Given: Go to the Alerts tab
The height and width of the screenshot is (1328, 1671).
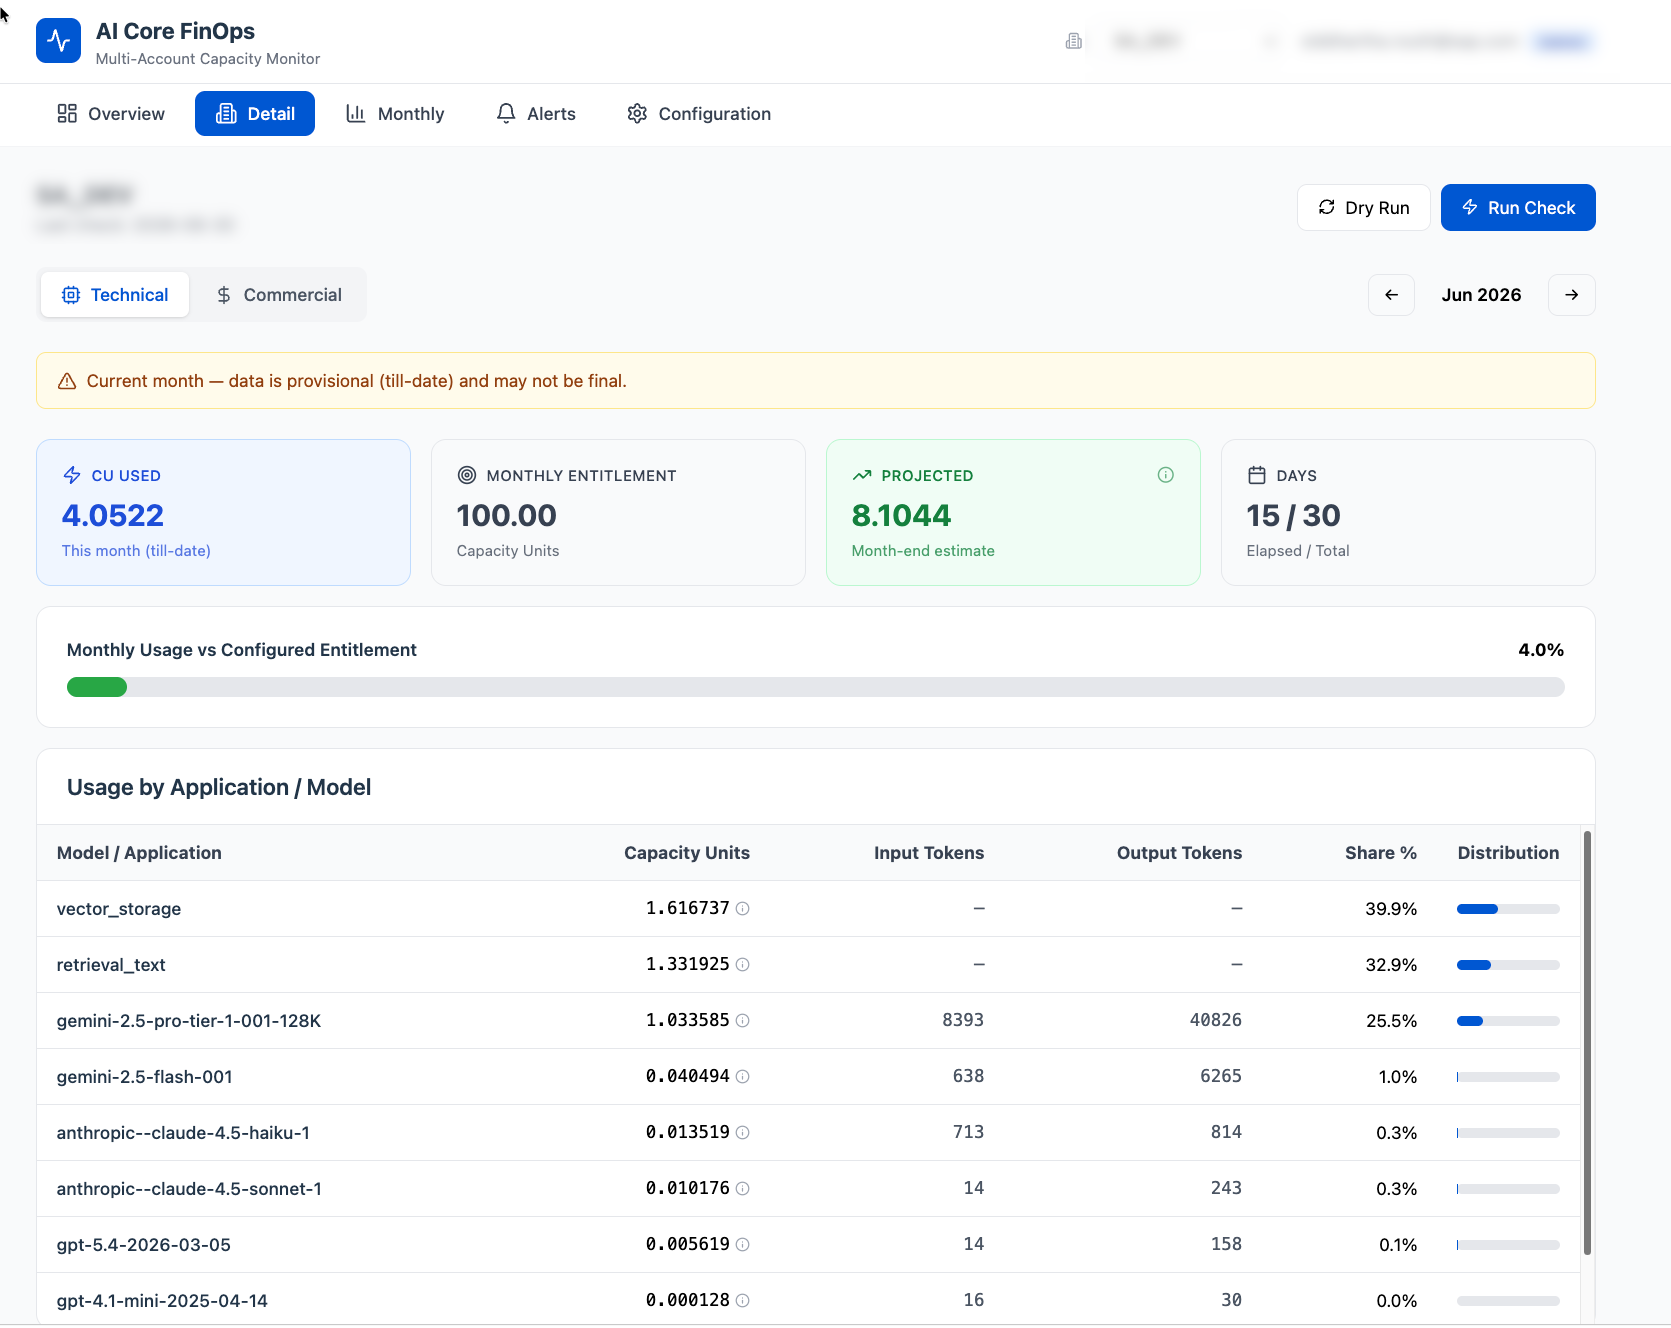Looking at the screenshot, I should (x=536, y=114).
